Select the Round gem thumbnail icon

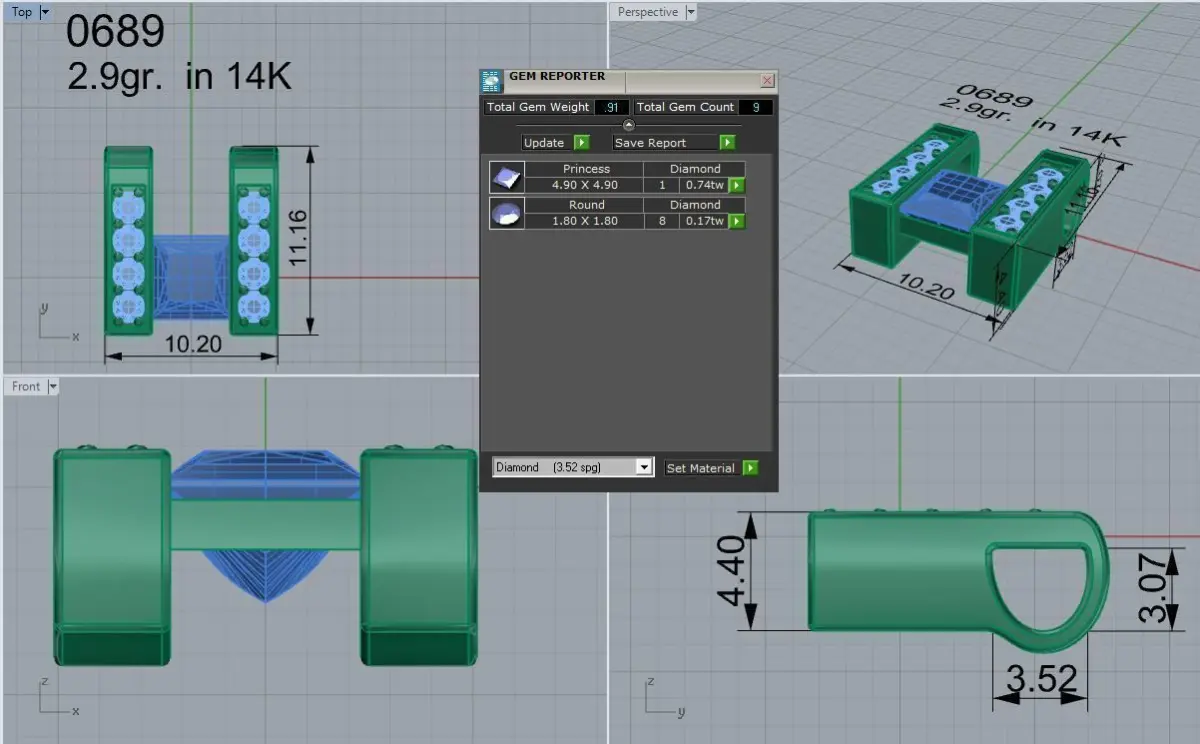[x=506, y=213]
